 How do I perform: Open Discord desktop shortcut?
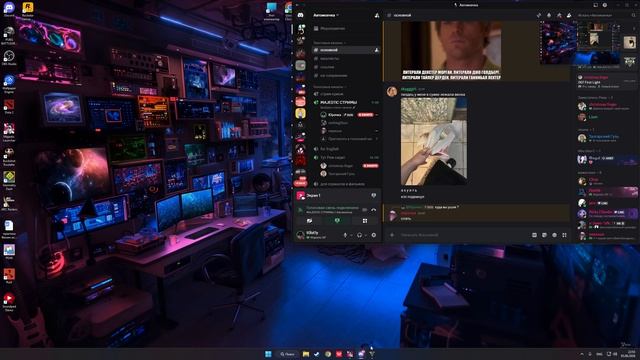[x=9, y=9]
